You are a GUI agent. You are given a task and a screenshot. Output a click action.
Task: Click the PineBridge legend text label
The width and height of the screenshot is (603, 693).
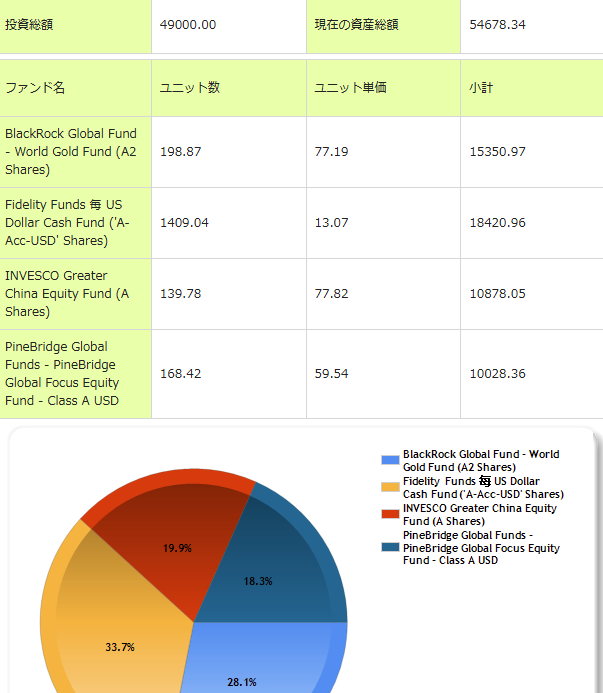[481, 548]
